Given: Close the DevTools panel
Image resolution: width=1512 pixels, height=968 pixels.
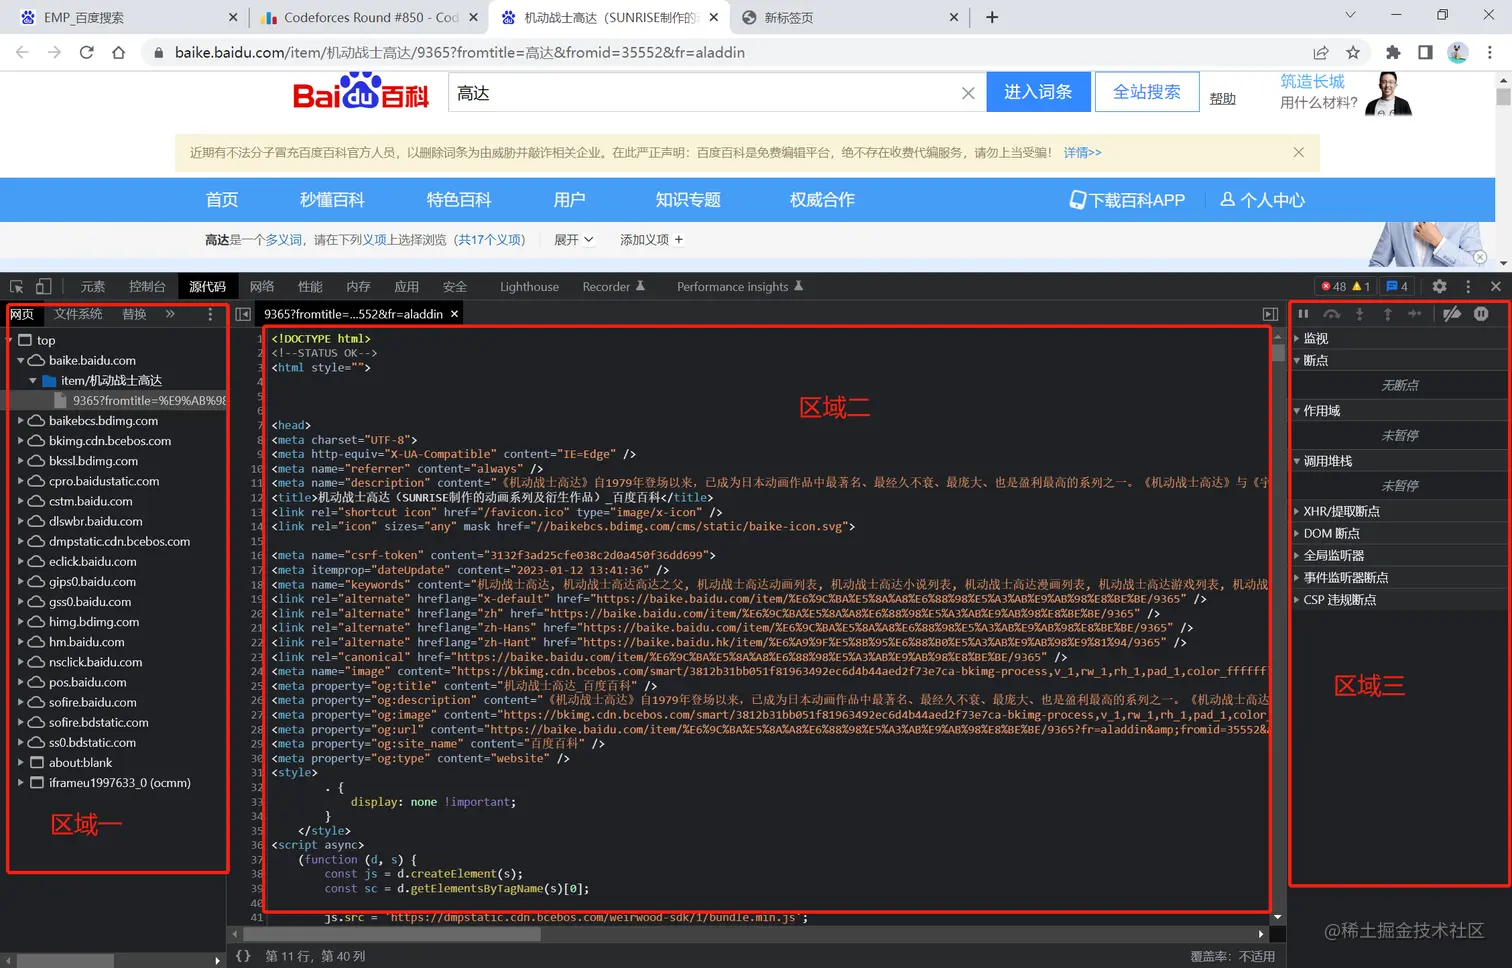Looking at the screenshot, I should pyautogui.click(x=1496, y=286).
